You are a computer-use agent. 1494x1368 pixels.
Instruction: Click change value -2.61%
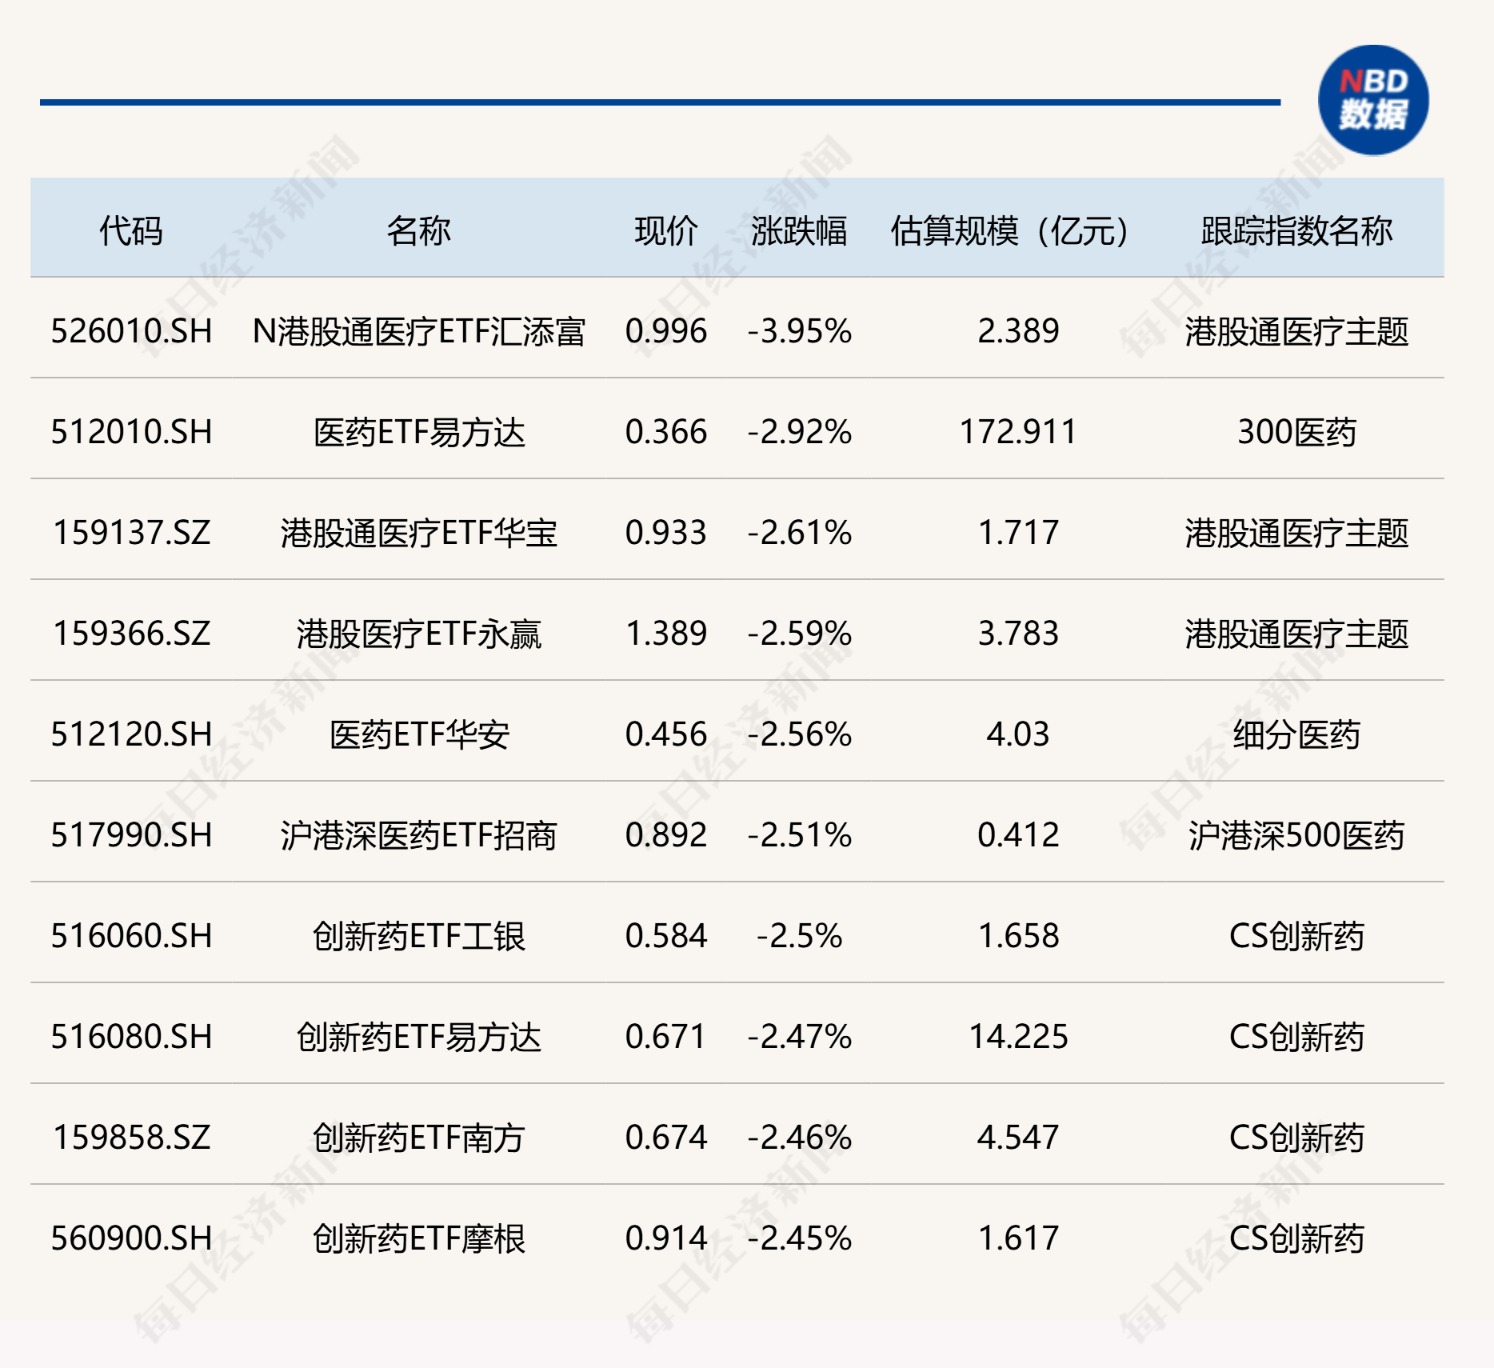tap(799, 533)
